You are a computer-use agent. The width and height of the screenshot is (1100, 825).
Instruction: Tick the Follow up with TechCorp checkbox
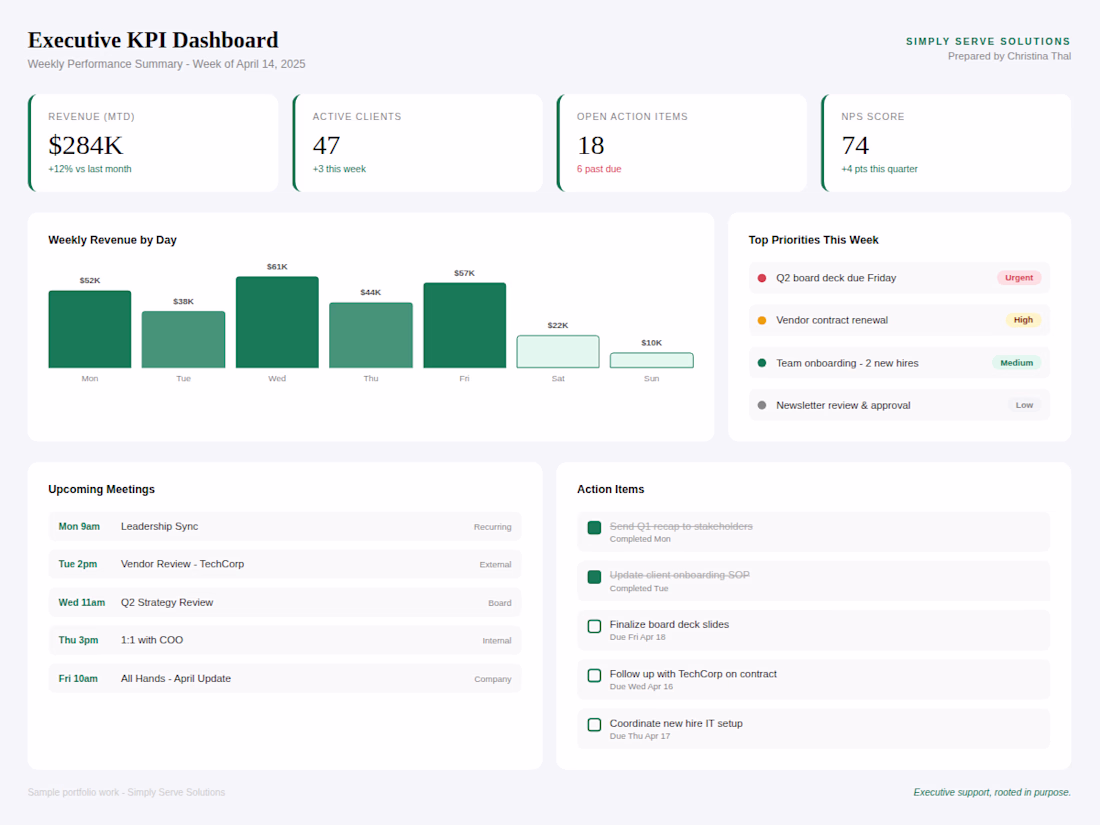click(594, 675)
